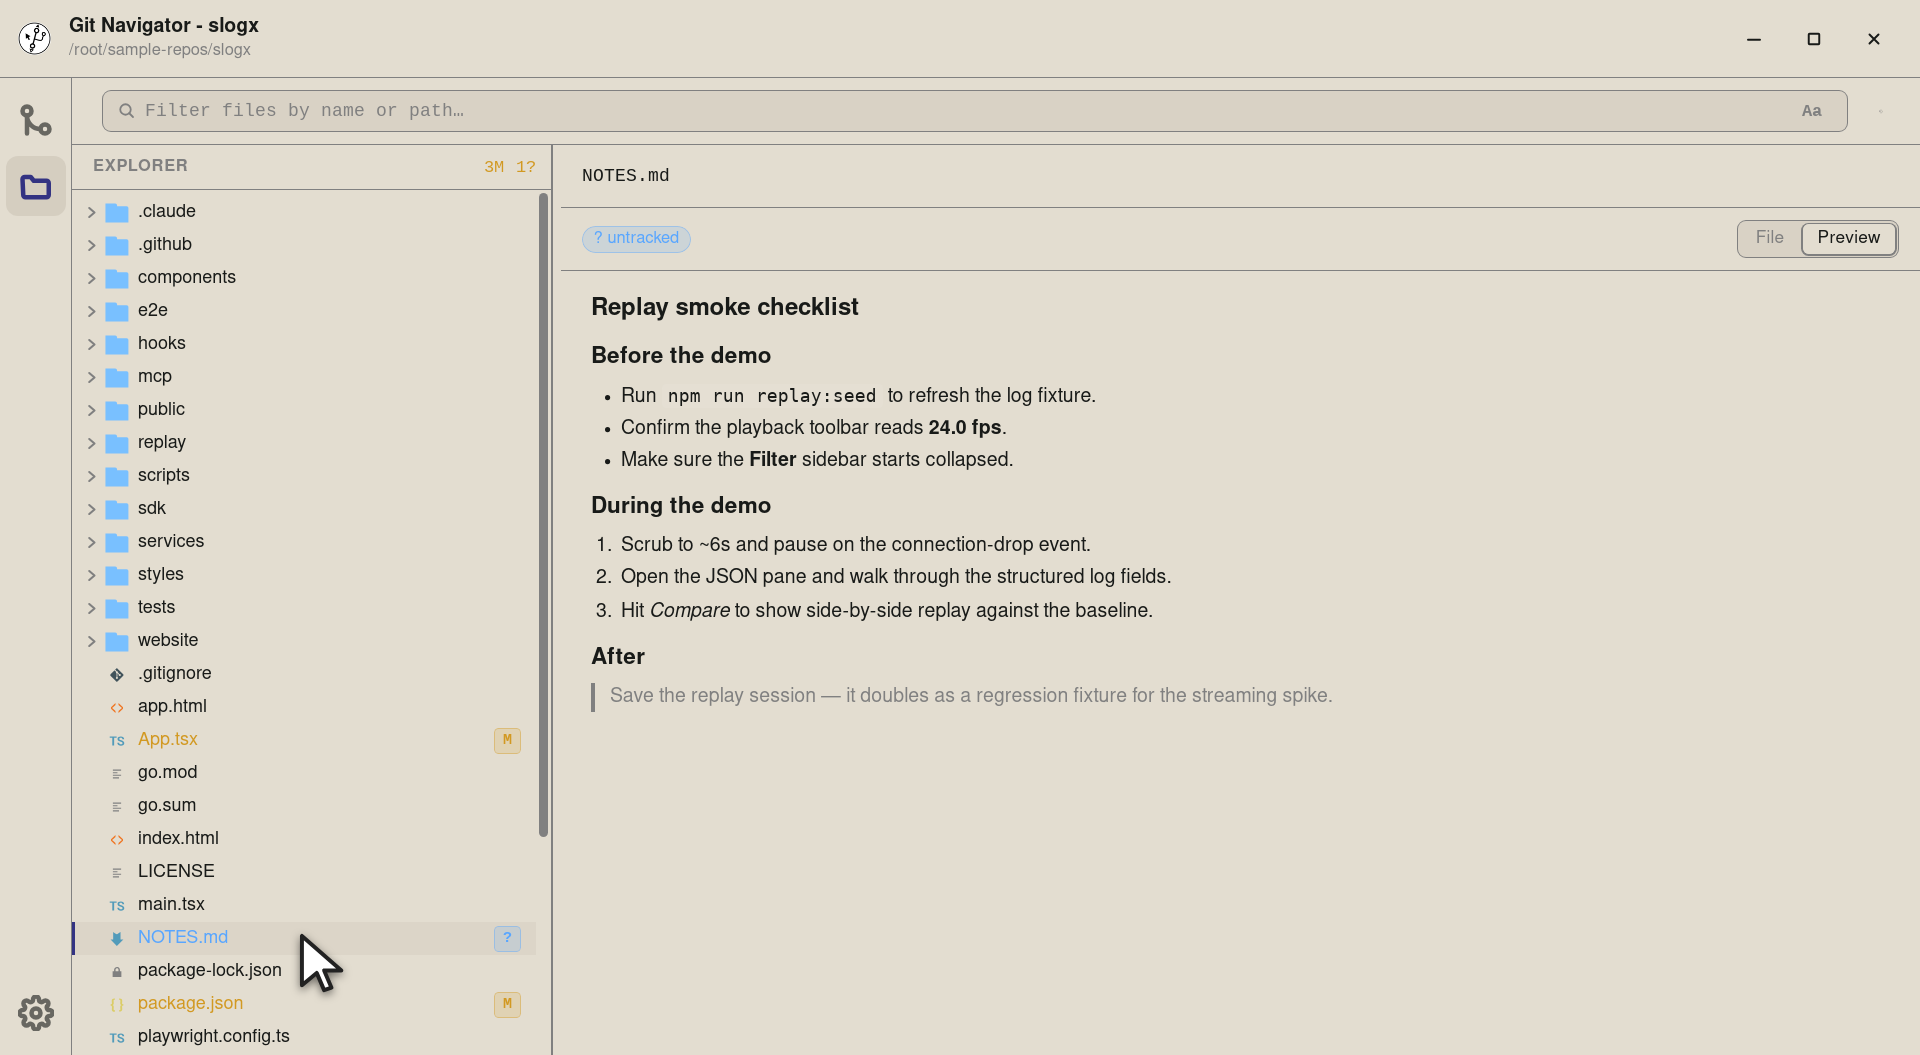Open main.tsx file
The width and height of the screenshot is (1920, 1055).
(171, 904)
